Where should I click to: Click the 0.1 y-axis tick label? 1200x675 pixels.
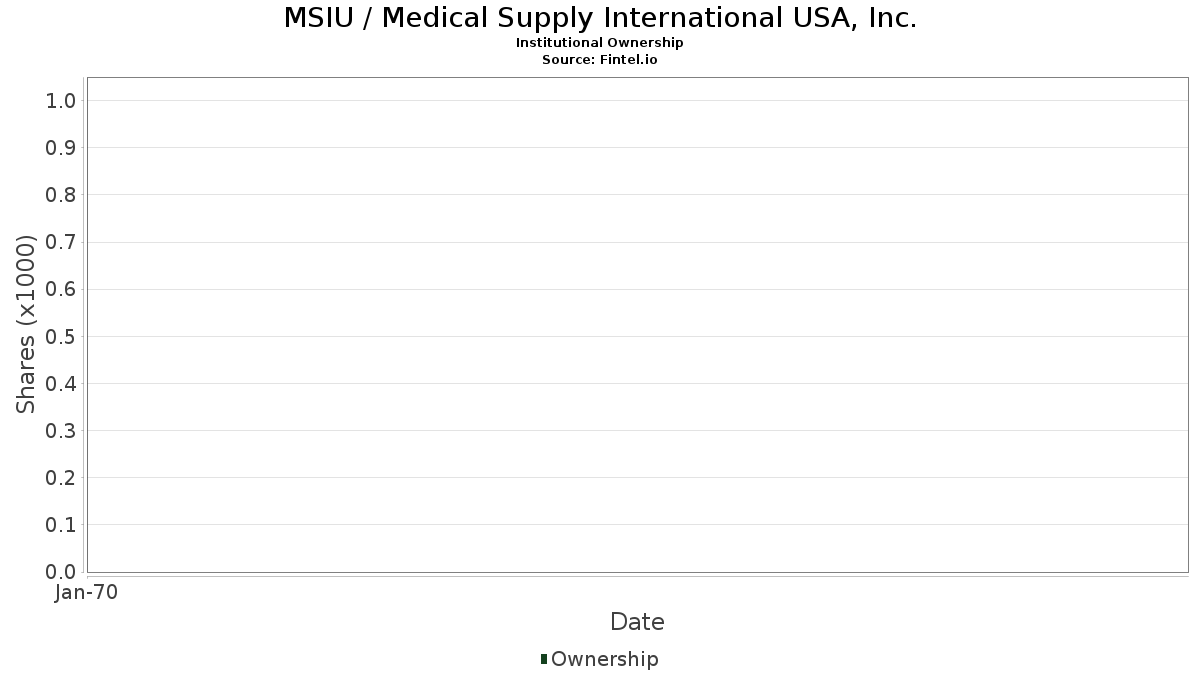tap(61, 525)
